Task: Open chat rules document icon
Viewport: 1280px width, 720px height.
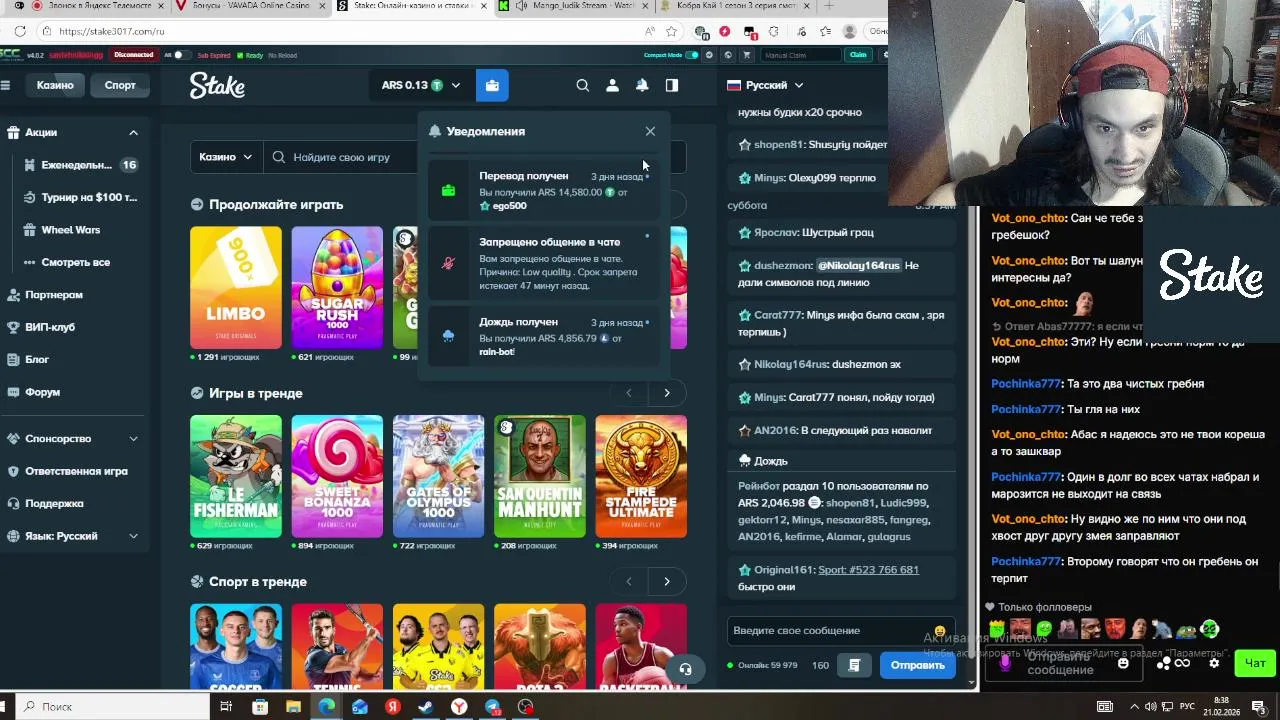Action: coord(854,665)
